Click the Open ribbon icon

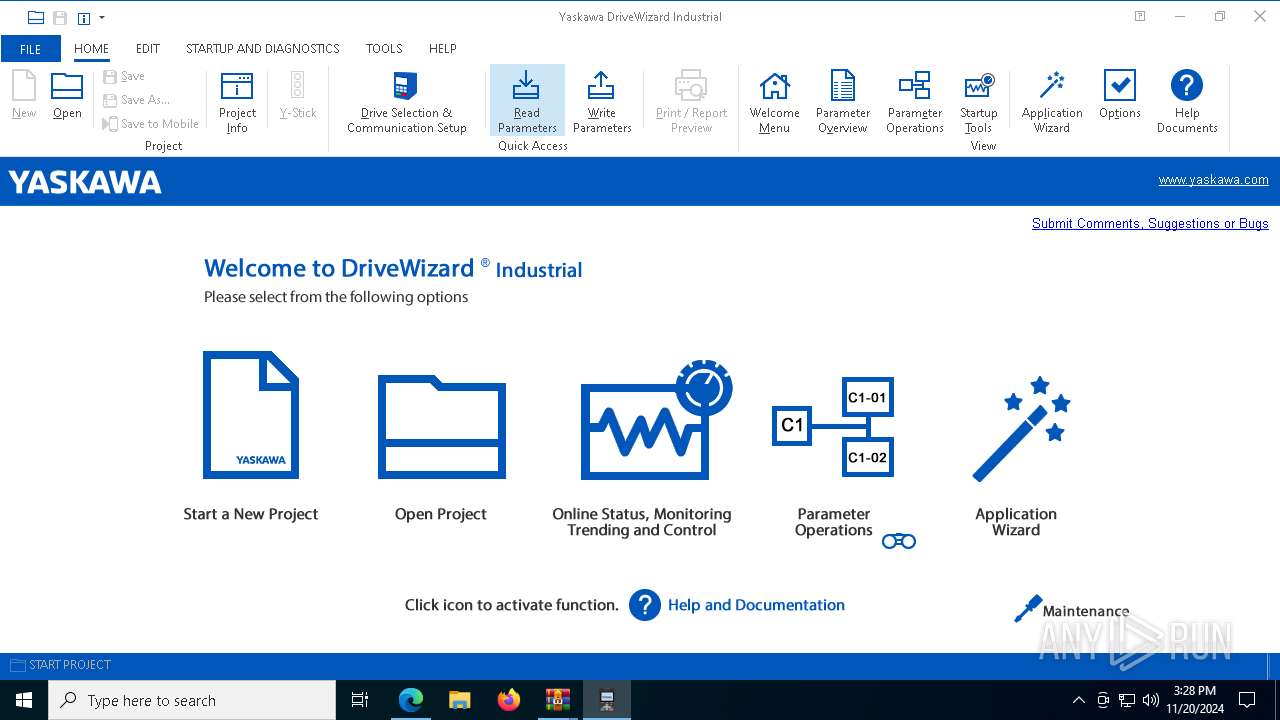coord(67,95)
